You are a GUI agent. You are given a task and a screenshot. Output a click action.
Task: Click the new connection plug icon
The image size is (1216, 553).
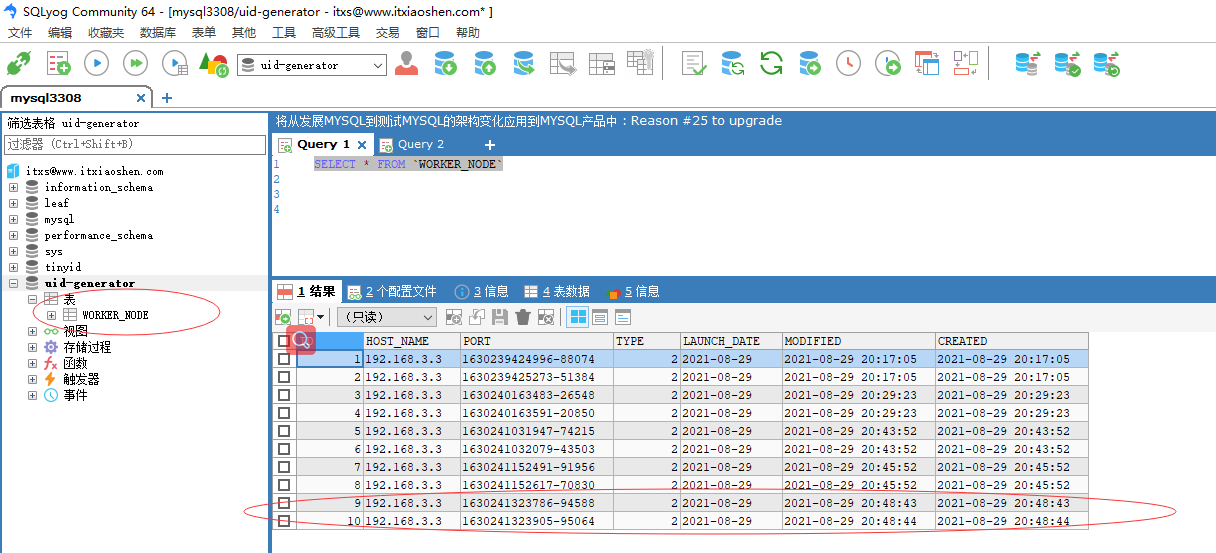point(18,64)
